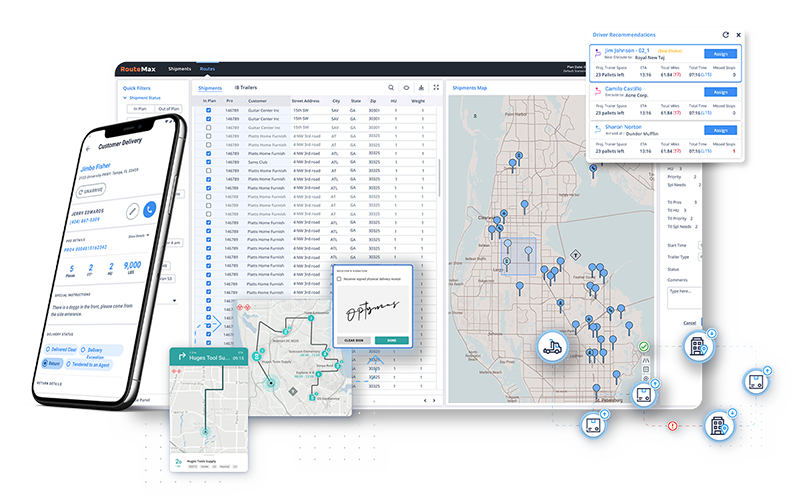800x503 pixels.
Task: Select Delivered Clear delivery status
Action: 61,349
